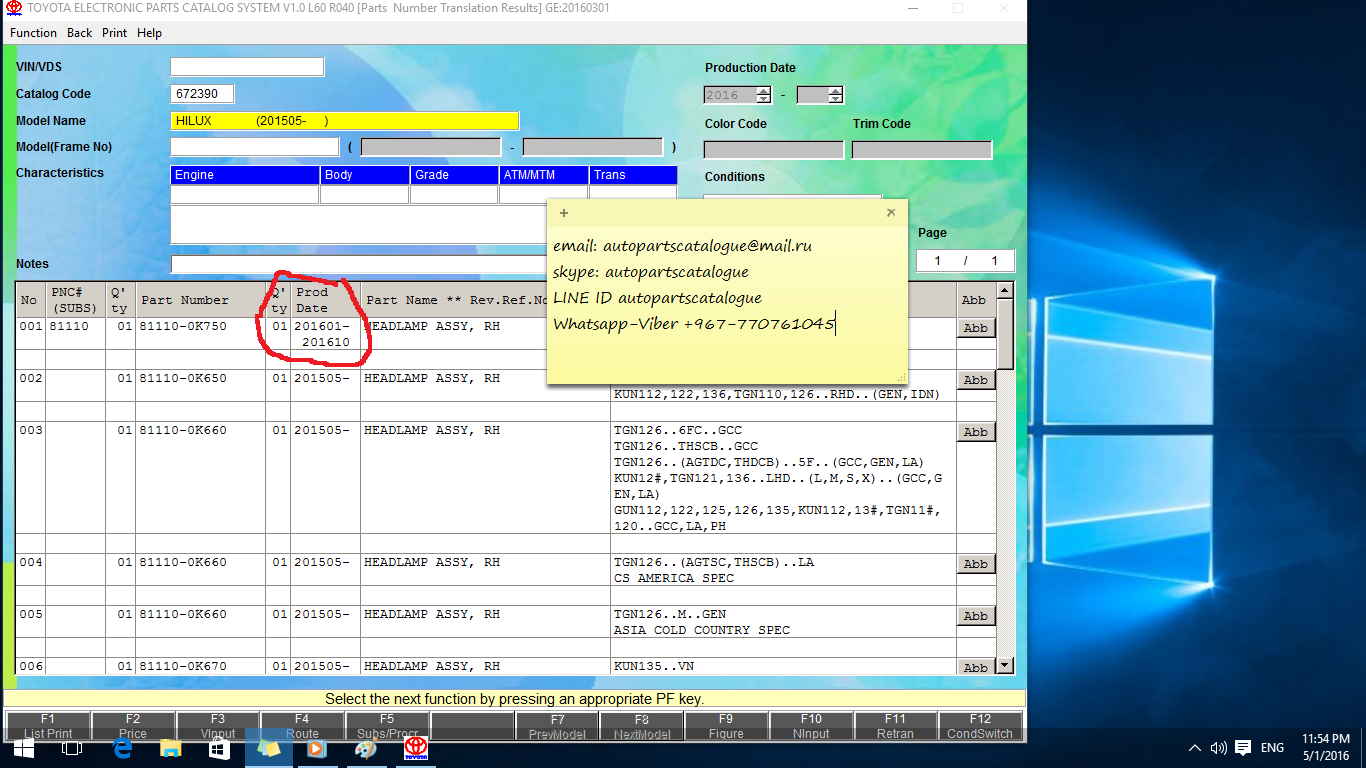Change the ENG input language
The image size is (1366, 768).
coord(1272,748)
